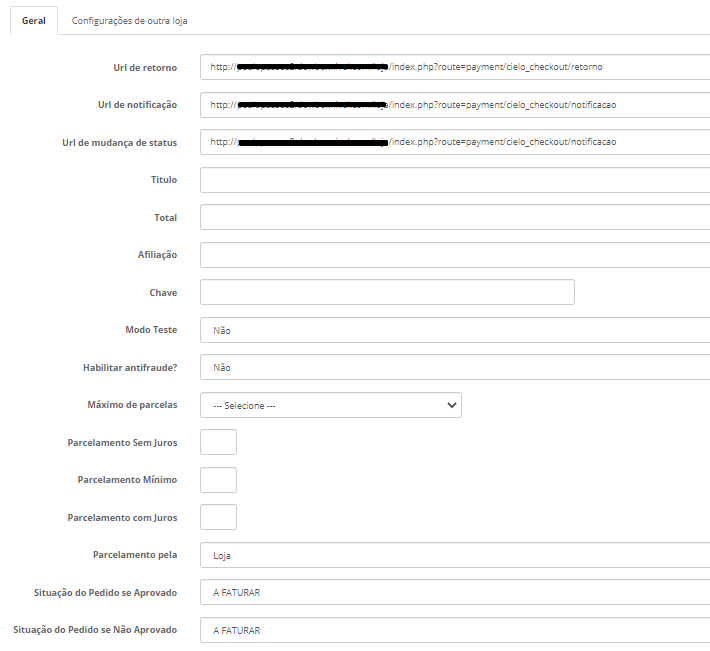710x651 pixels.
Task: Click the Parcelamento Sem Juros box
Action: click(218, 442)
